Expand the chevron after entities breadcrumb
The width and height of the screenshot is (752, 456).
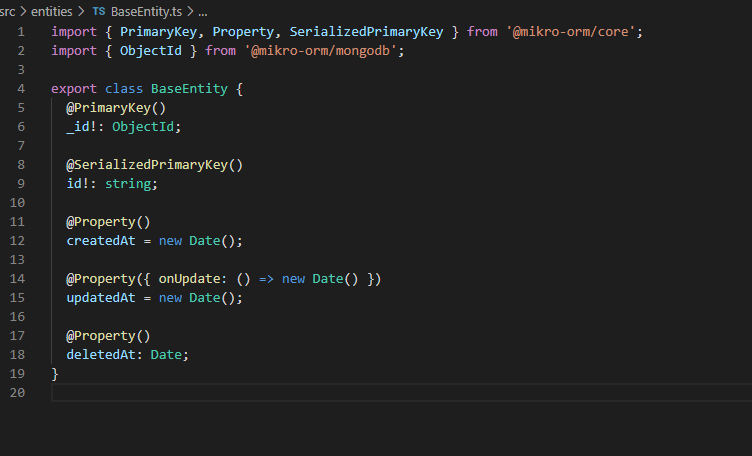[82, 12]
